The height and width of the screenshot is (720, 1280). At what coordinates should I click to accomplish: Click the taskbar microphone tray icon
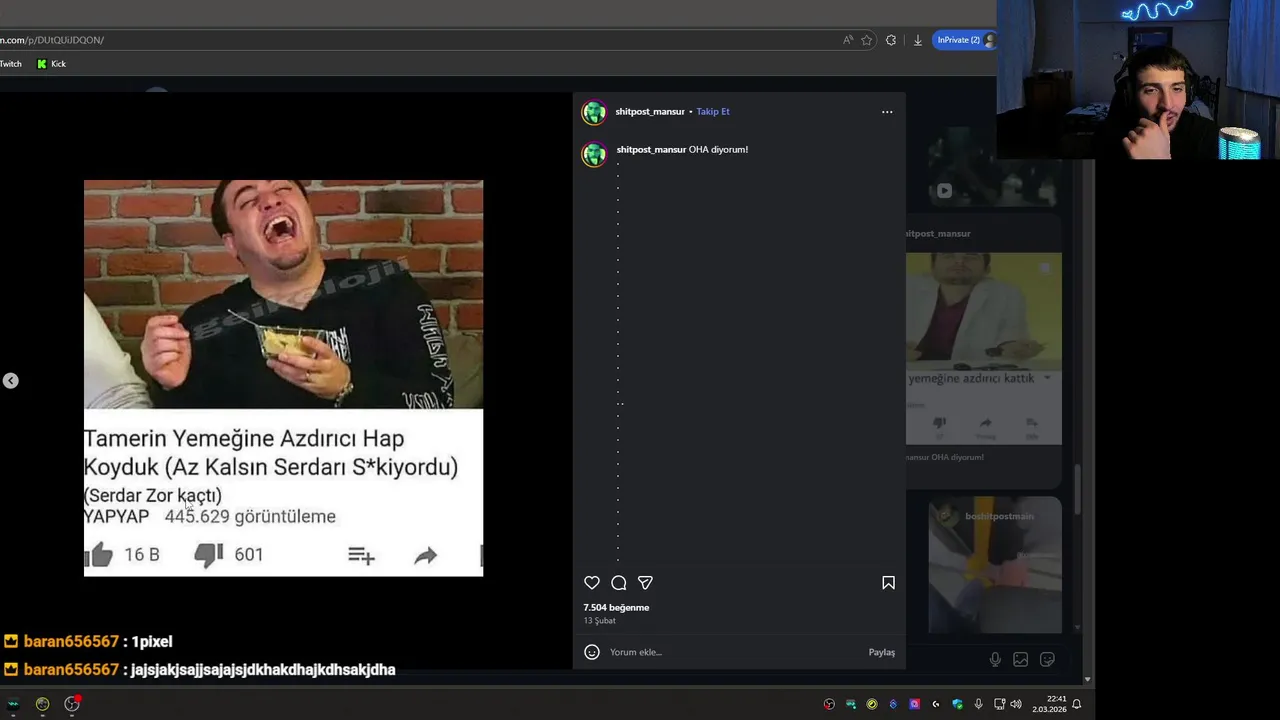click(979, 704)
